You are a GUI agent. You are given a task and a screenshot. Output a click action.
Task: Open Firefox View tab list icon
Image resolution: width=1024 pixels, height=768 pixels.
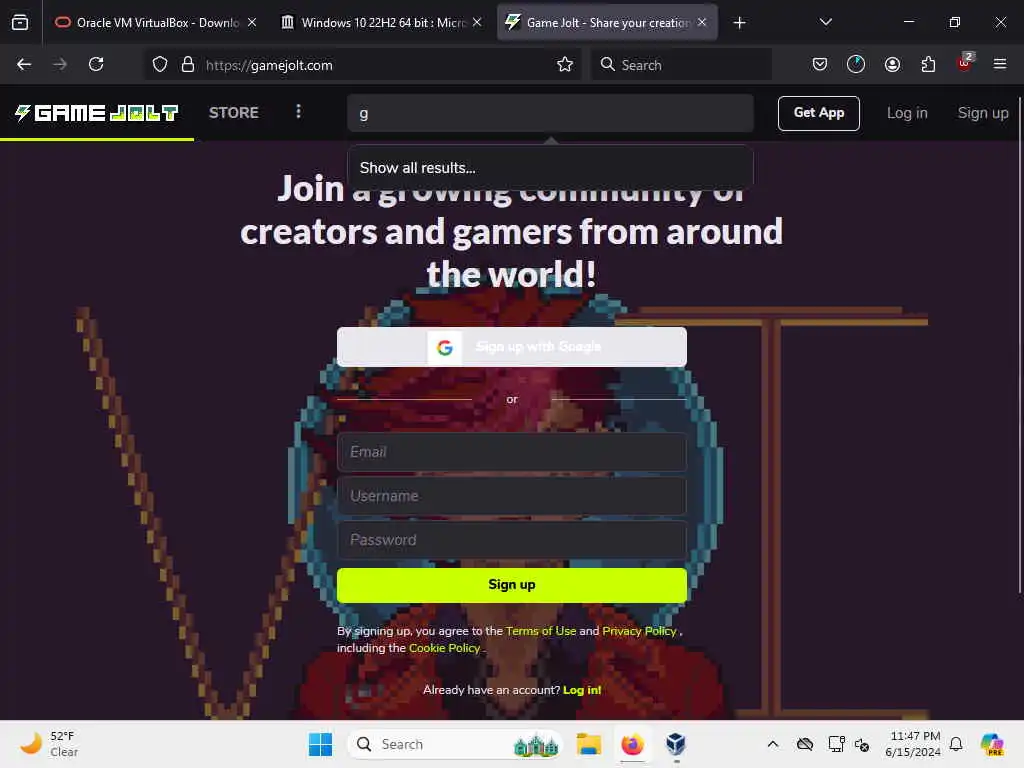20,22
